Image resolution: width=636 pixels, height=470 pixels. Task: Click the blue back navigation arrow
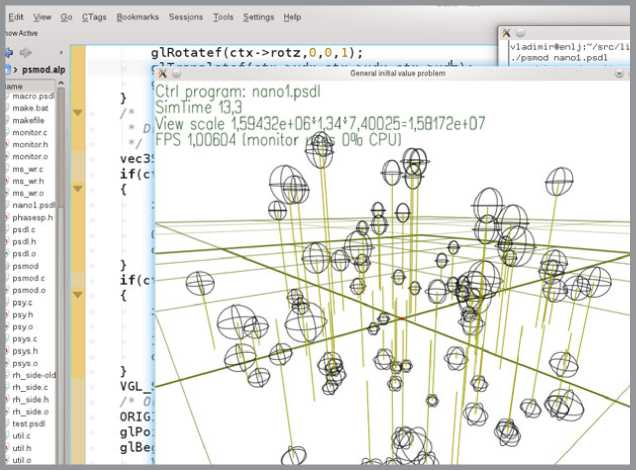[9, 52]
